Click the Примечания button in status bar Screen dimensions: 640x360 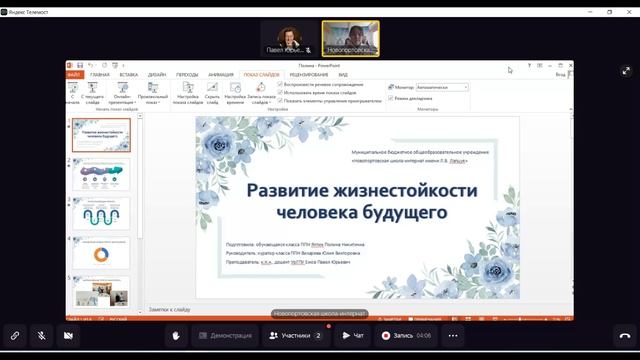[x=425, y=319]
